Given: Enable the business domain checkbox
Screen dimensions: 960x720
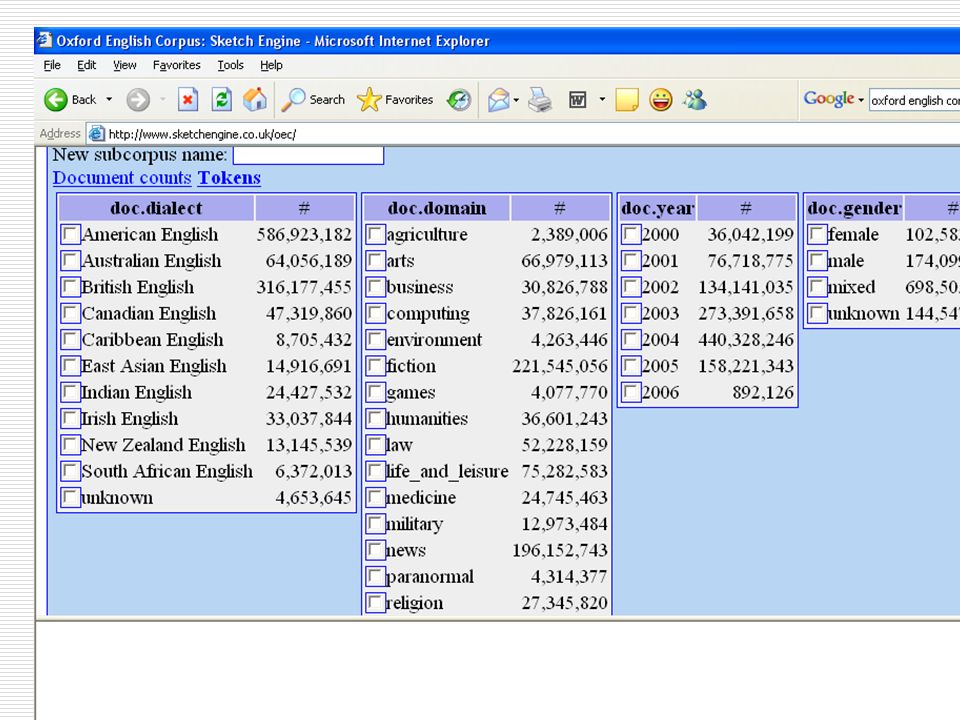Looking at the screenshot, I should click(x=375, y=287).
